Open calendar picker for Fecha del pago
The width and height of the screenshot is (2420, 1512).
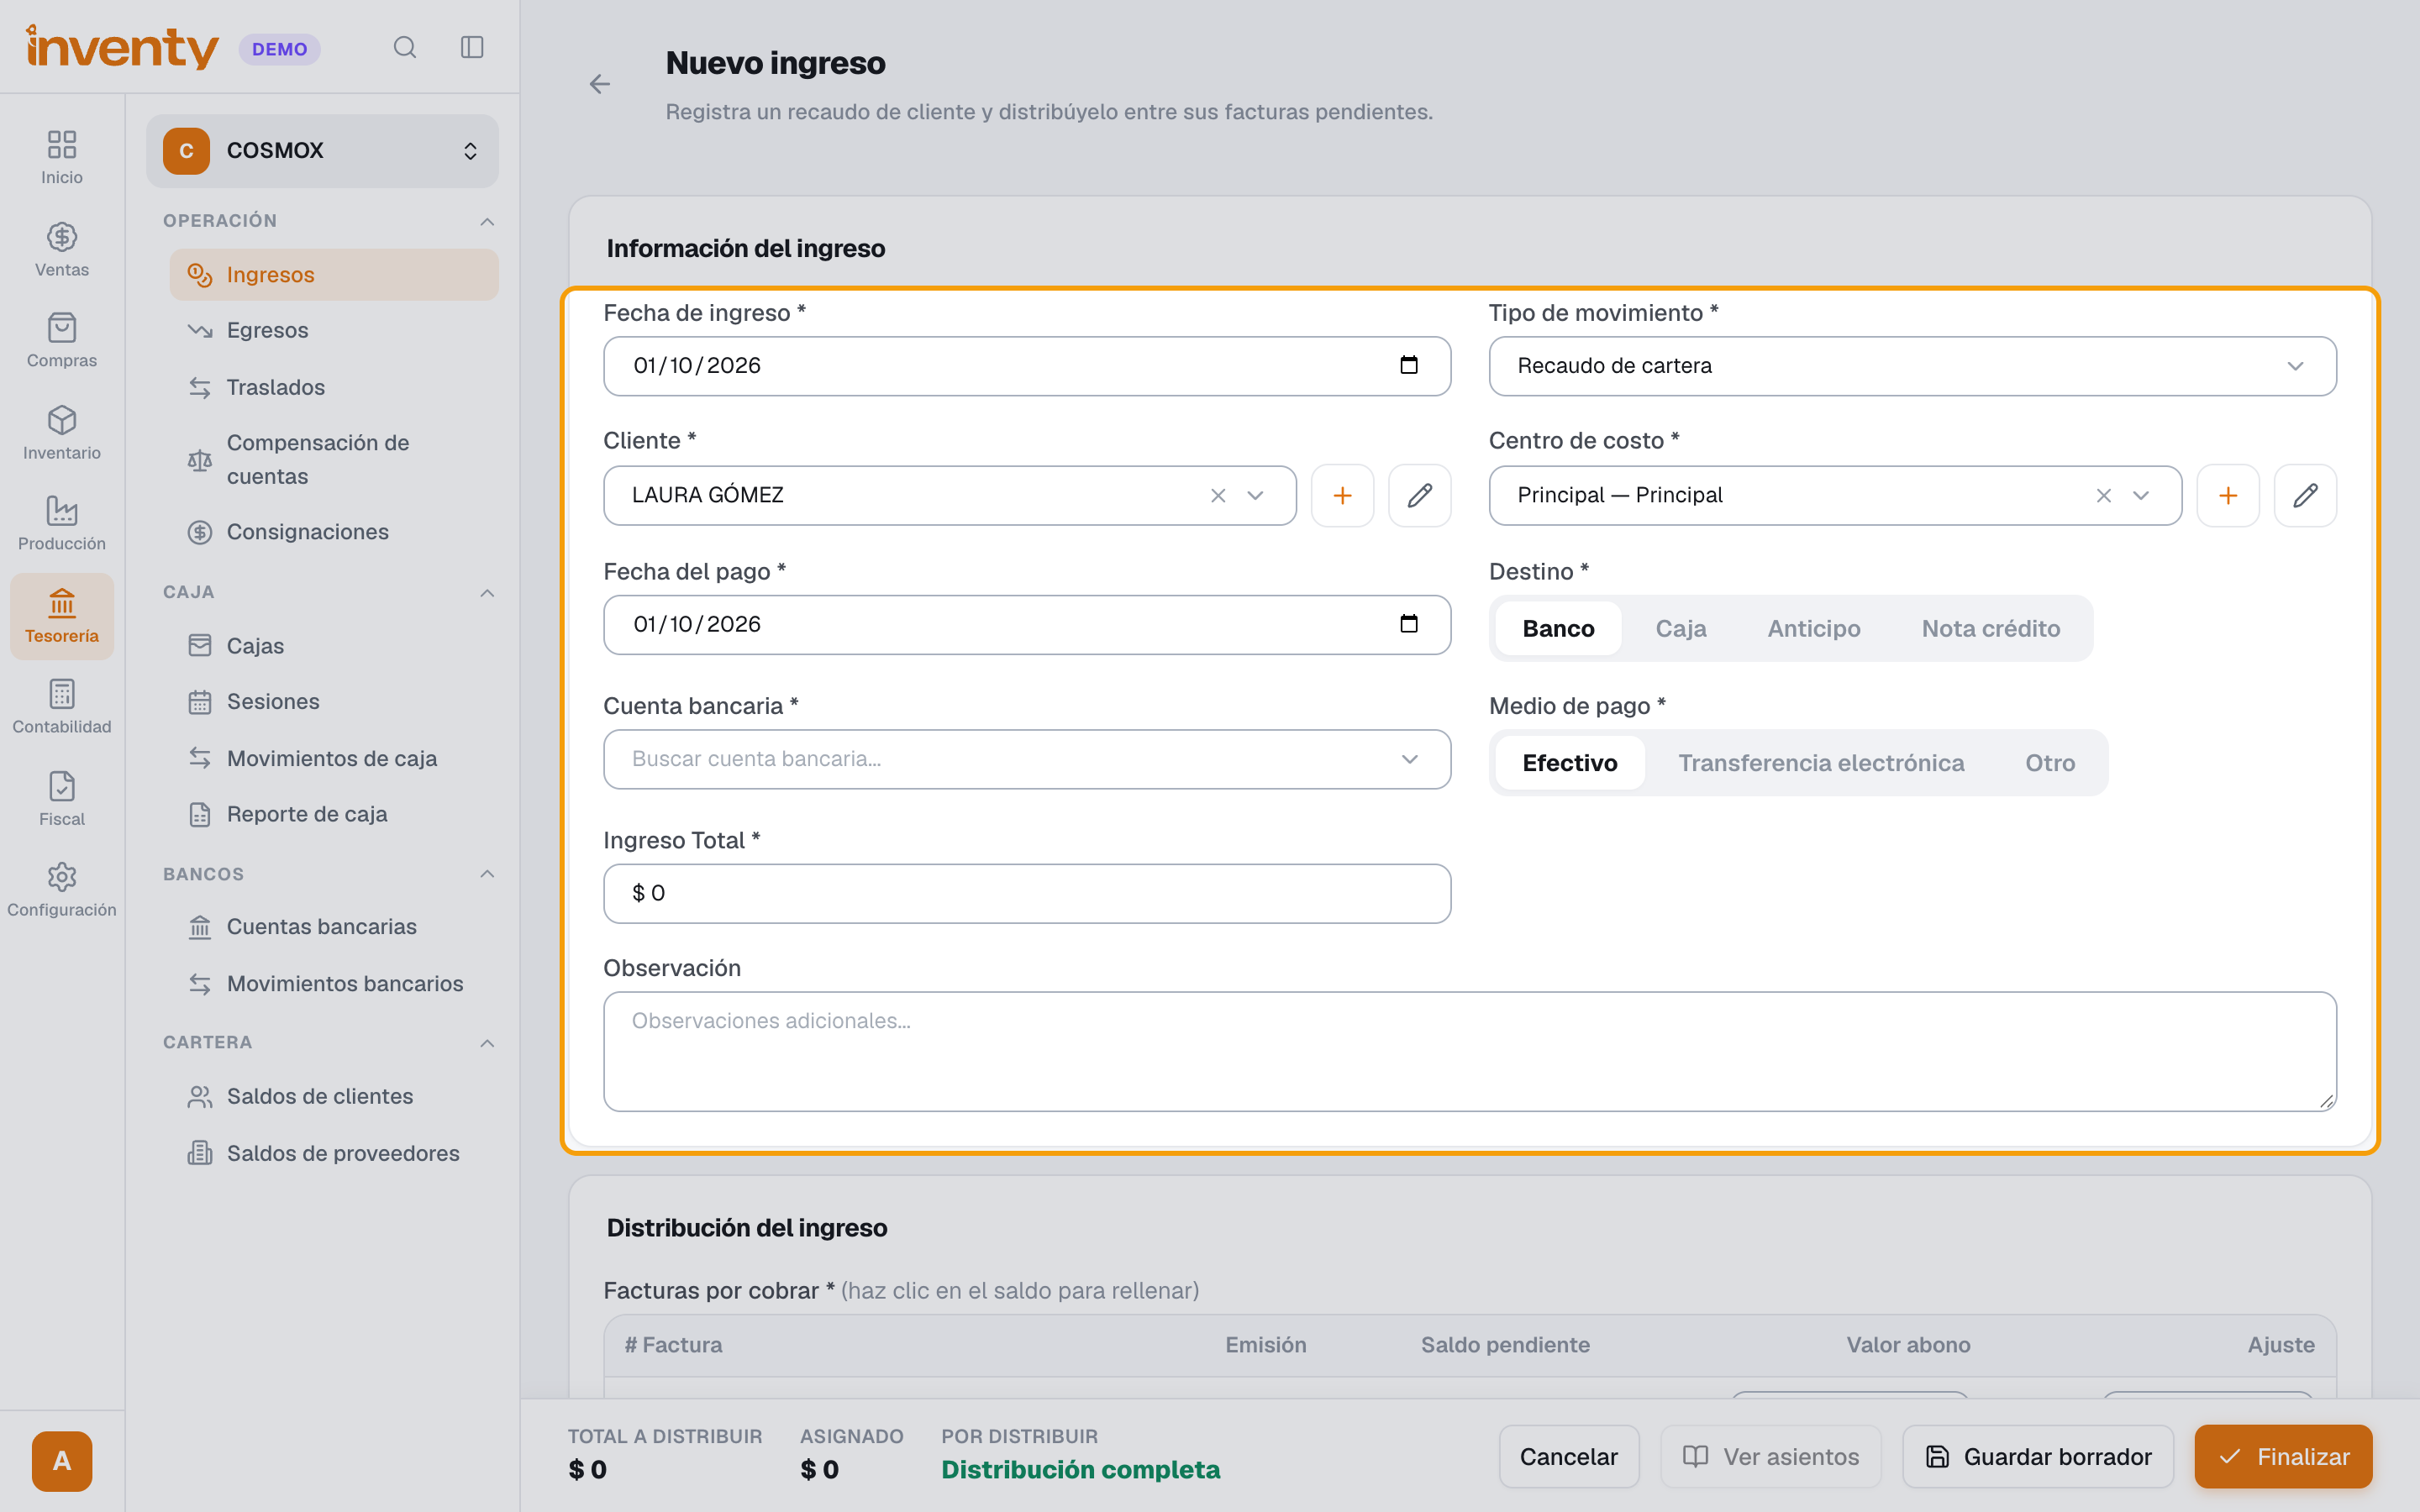(1409, 624)
